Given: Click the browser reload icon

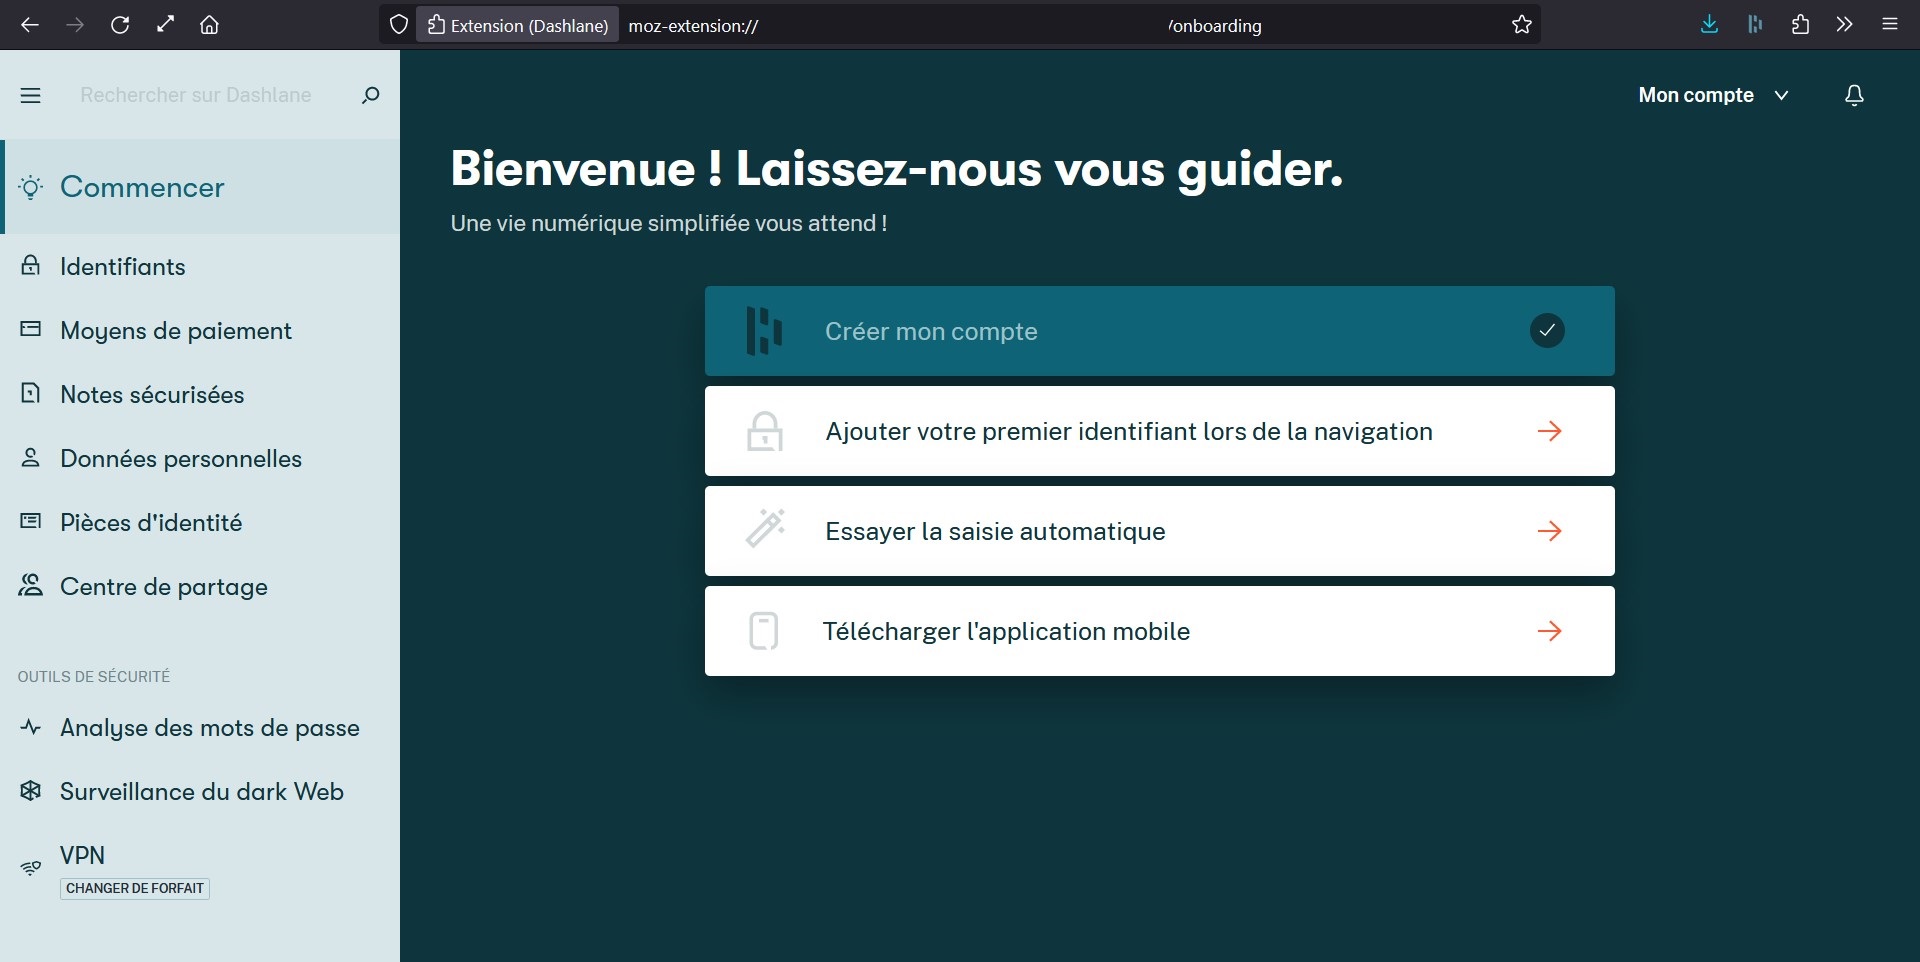Looking at the screenshot, I should pos(120,25).
